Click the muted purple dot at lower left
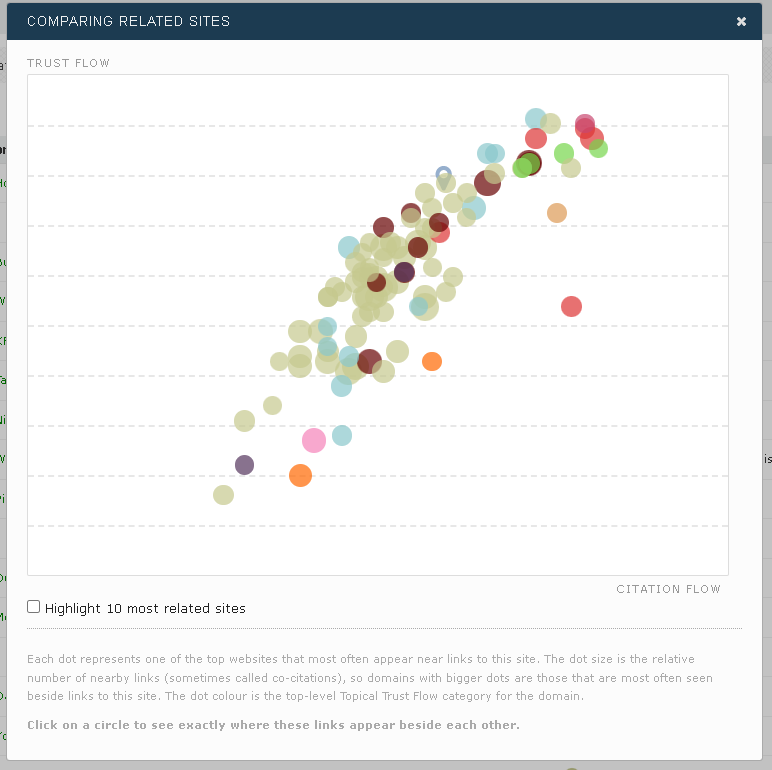 (244, 465)
